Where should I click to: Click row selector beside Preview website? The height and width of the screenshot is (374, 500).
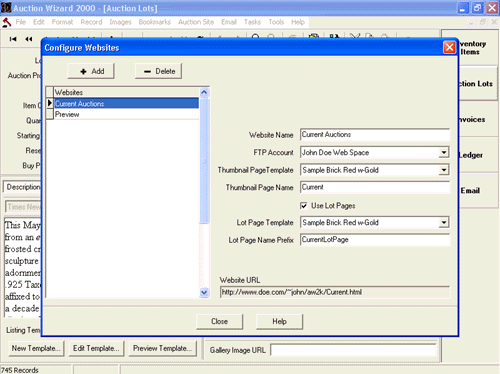pos(49,114)
